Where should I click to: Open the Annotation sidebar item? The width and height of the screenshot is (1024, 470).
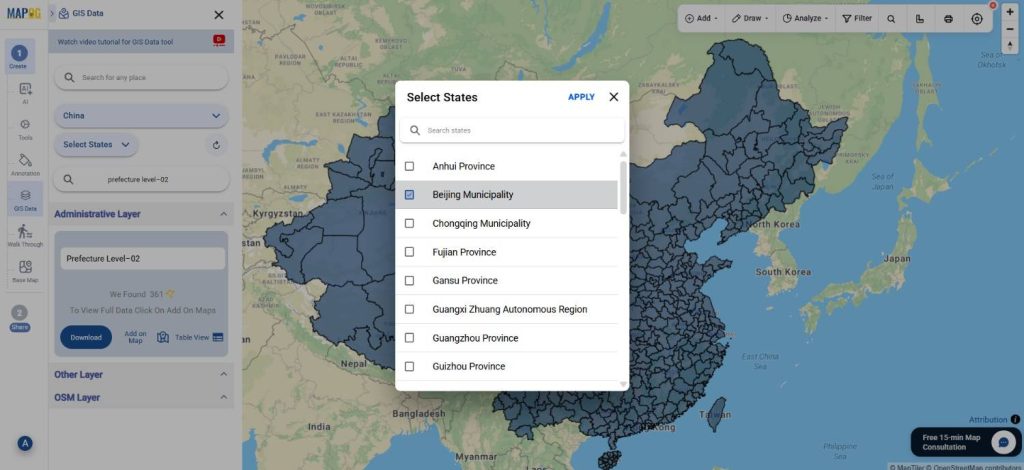pos(25,164)
